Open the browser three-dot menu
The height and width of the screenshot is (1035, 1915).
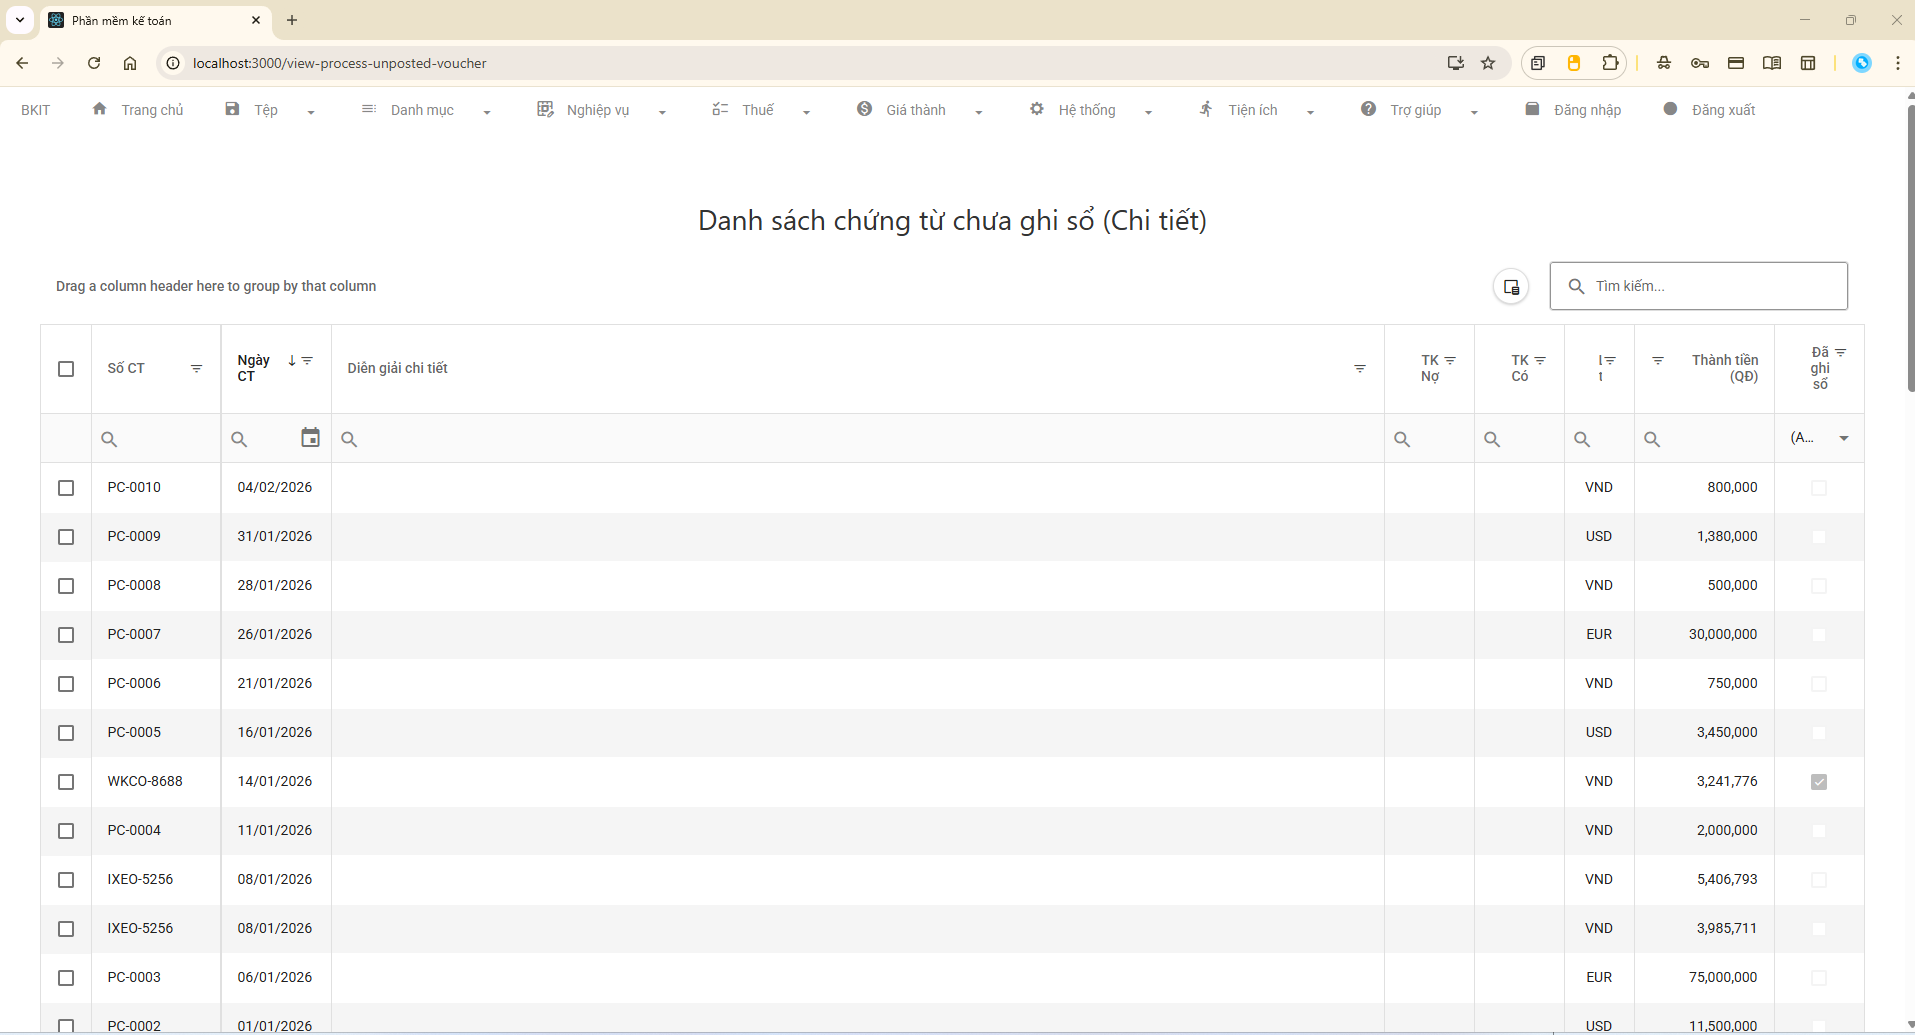(1898, 63)
